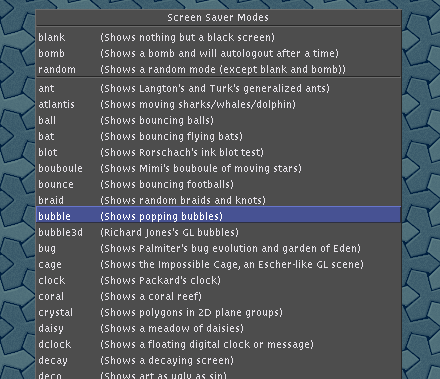440x379 pixels.
Task: Select daisy meadow of daisies mode
Action: (218, 328)
